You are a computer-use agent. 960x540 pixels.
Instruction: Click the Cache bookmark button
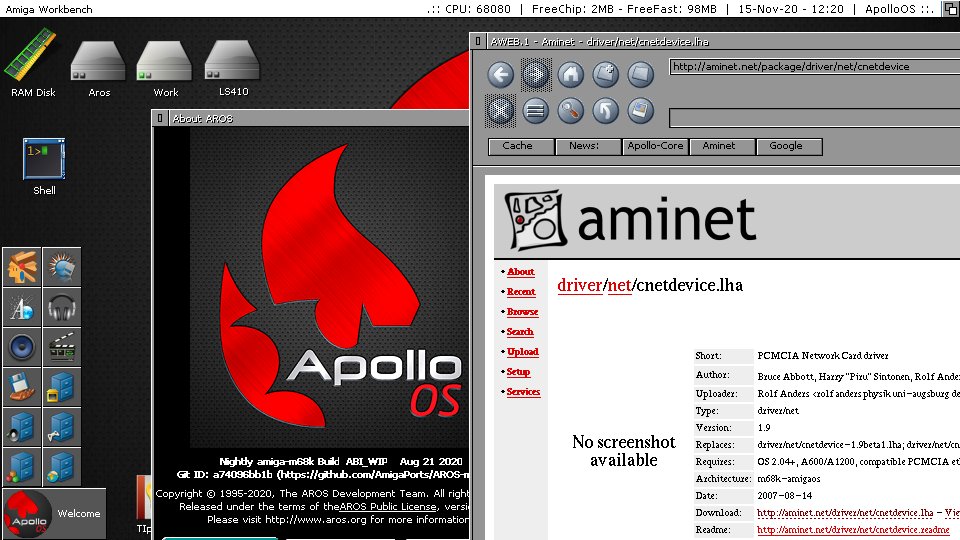click(x=521, y=146)
